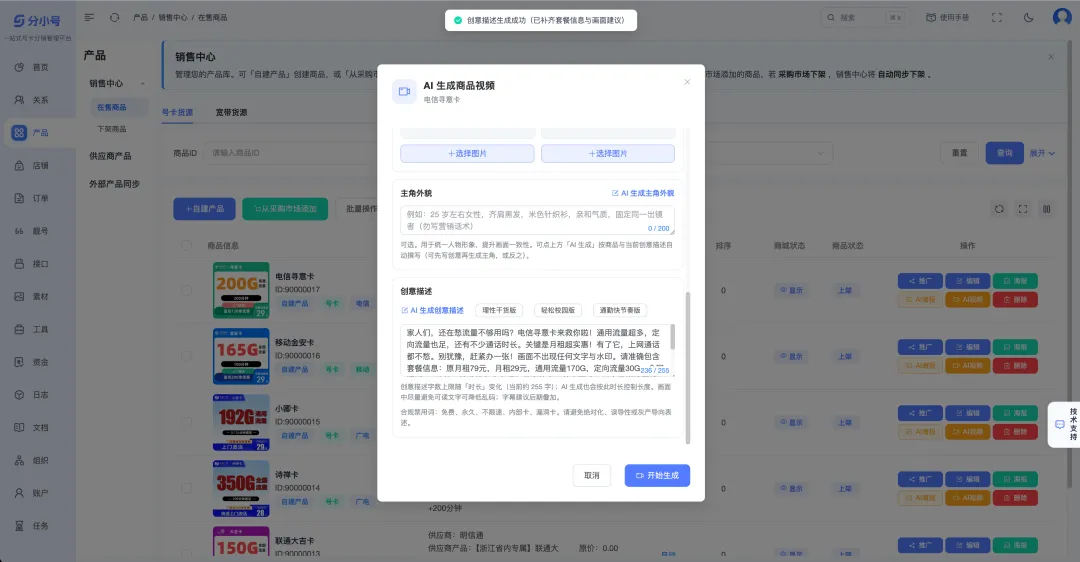1080x562 pixels.
Task: Tick the checkbox for 电信寻意卡 row
Action: coord(186,290)
